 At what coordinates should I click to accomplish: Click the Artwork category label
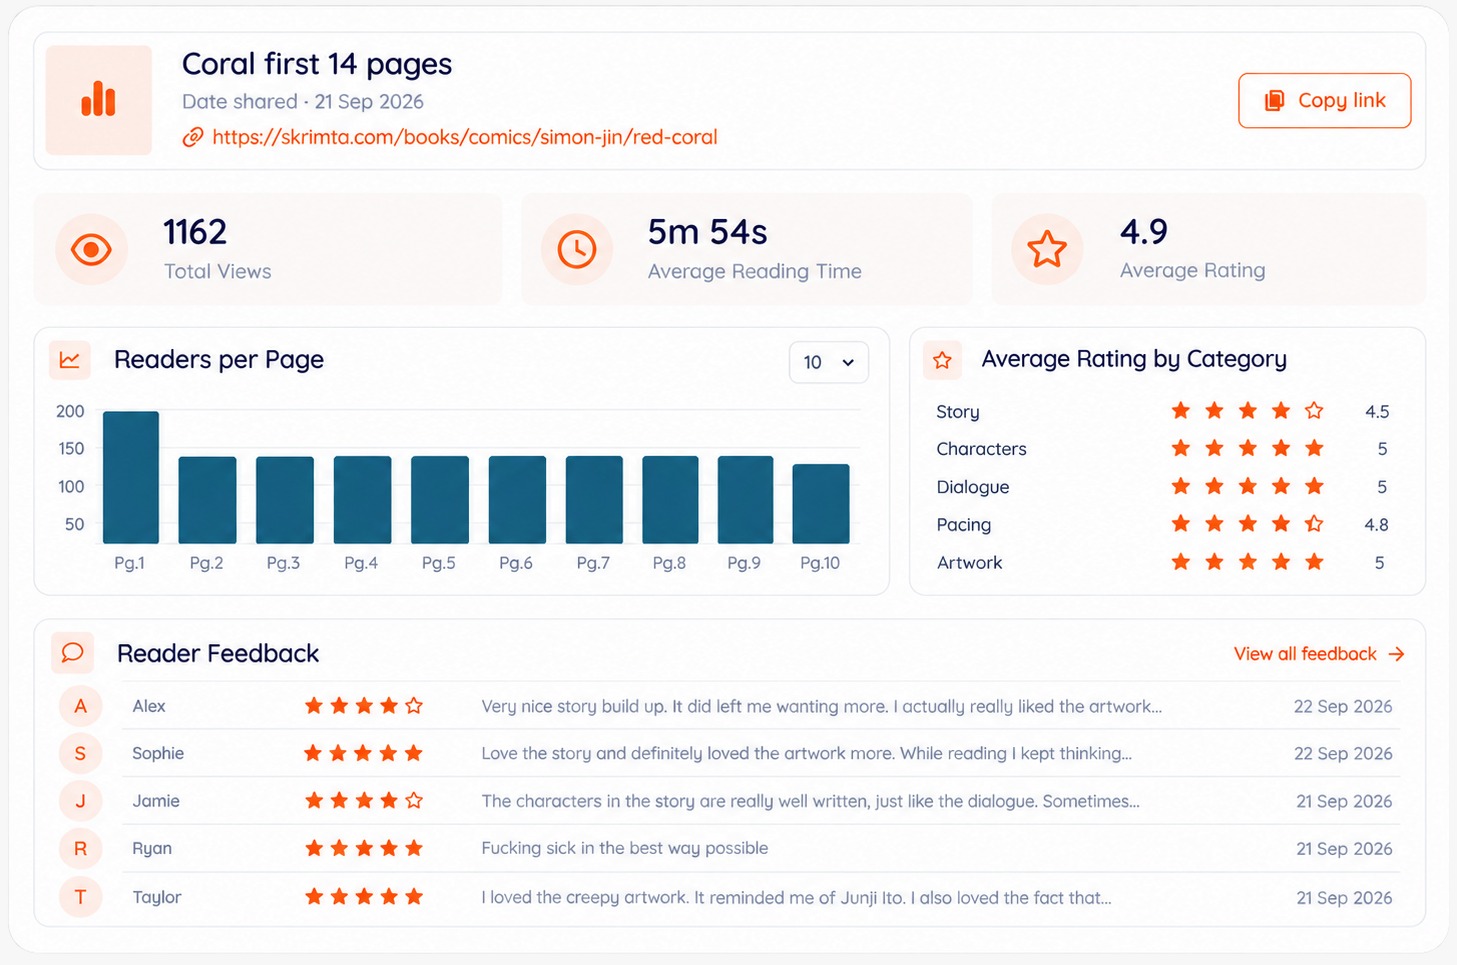tap(969, 562)
